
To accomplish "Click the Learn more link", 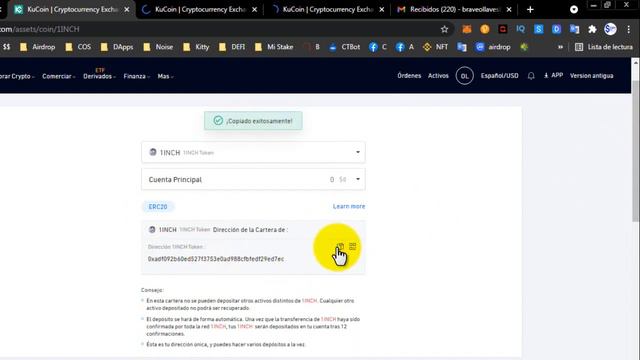I will click(x=349, y=206).
